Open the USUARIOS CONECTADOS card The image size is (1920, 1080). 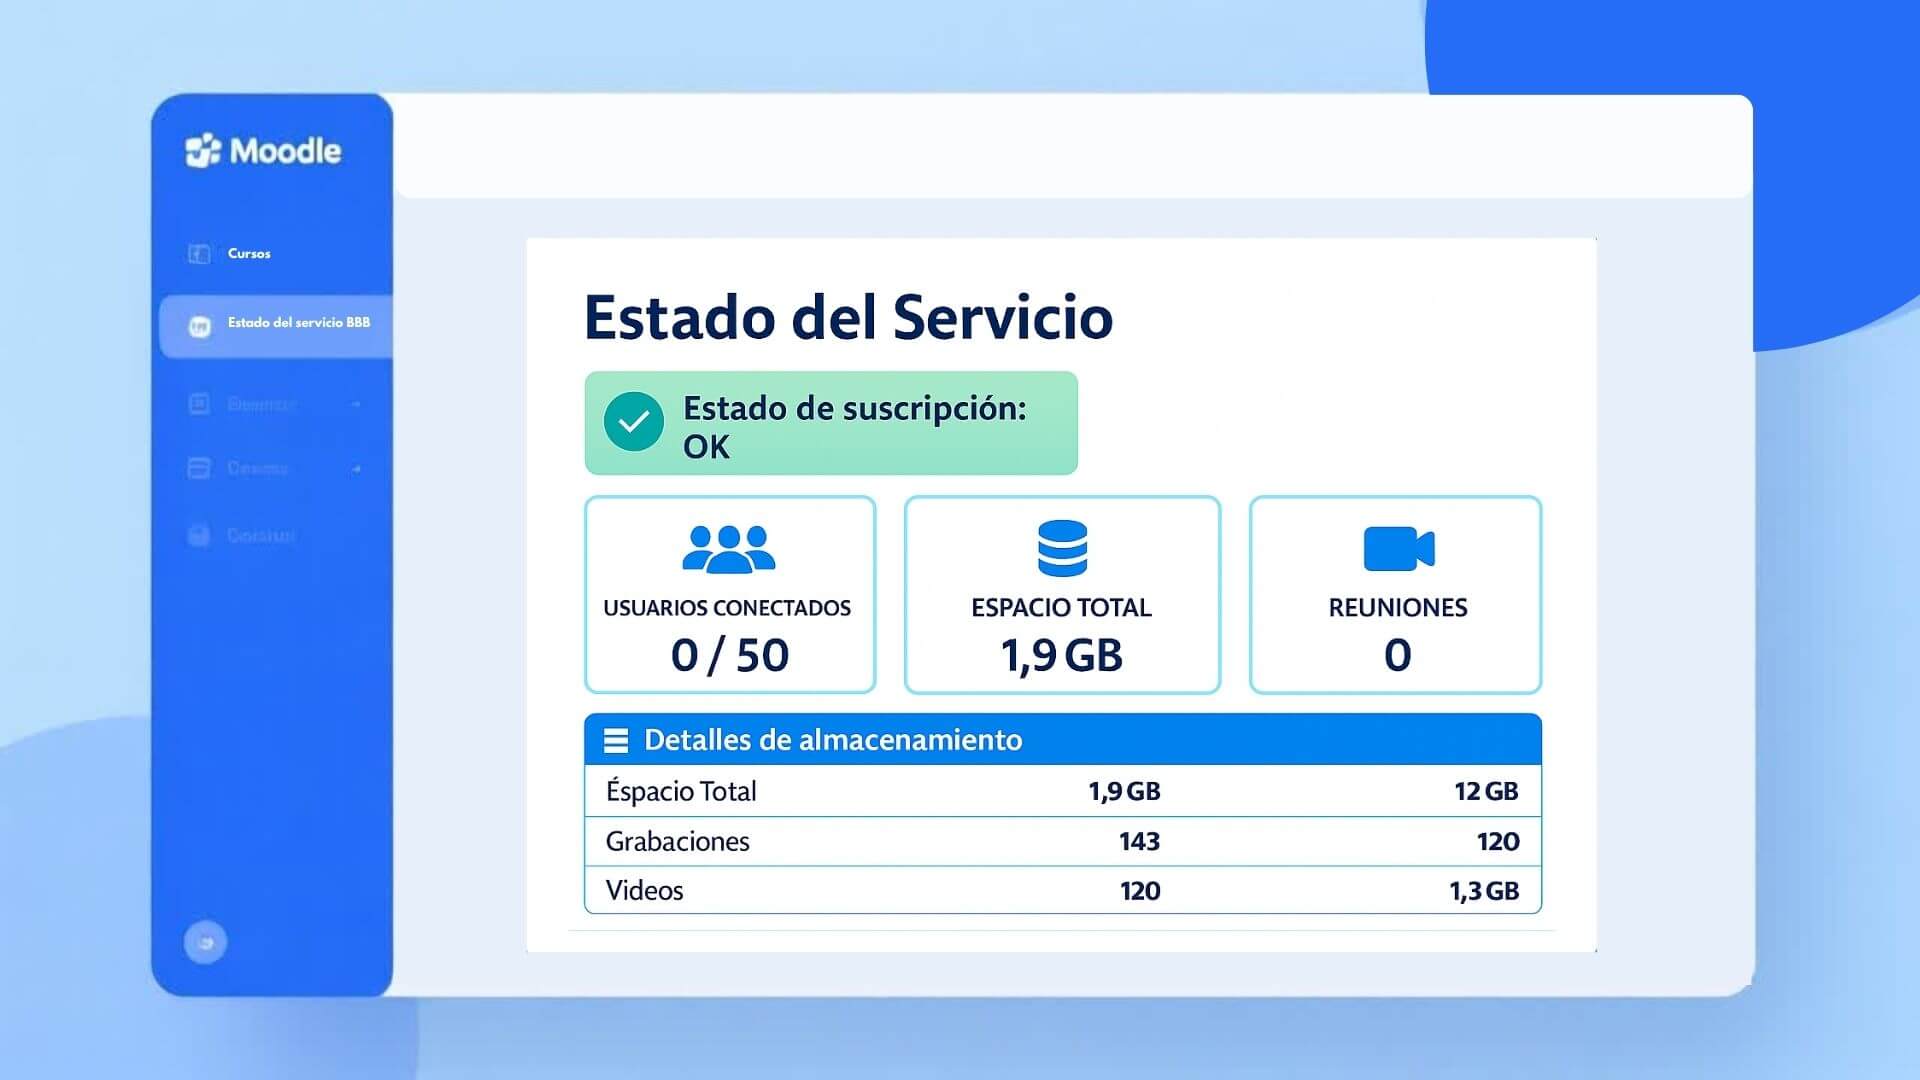729,595
